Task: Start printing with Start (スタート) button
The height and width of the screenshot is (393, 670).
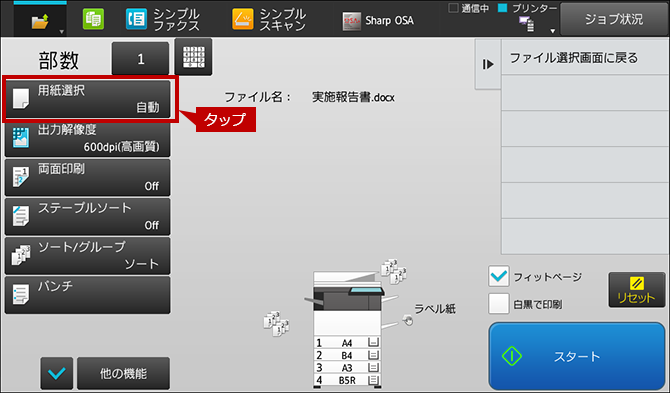Action: [x=577, y=356]
